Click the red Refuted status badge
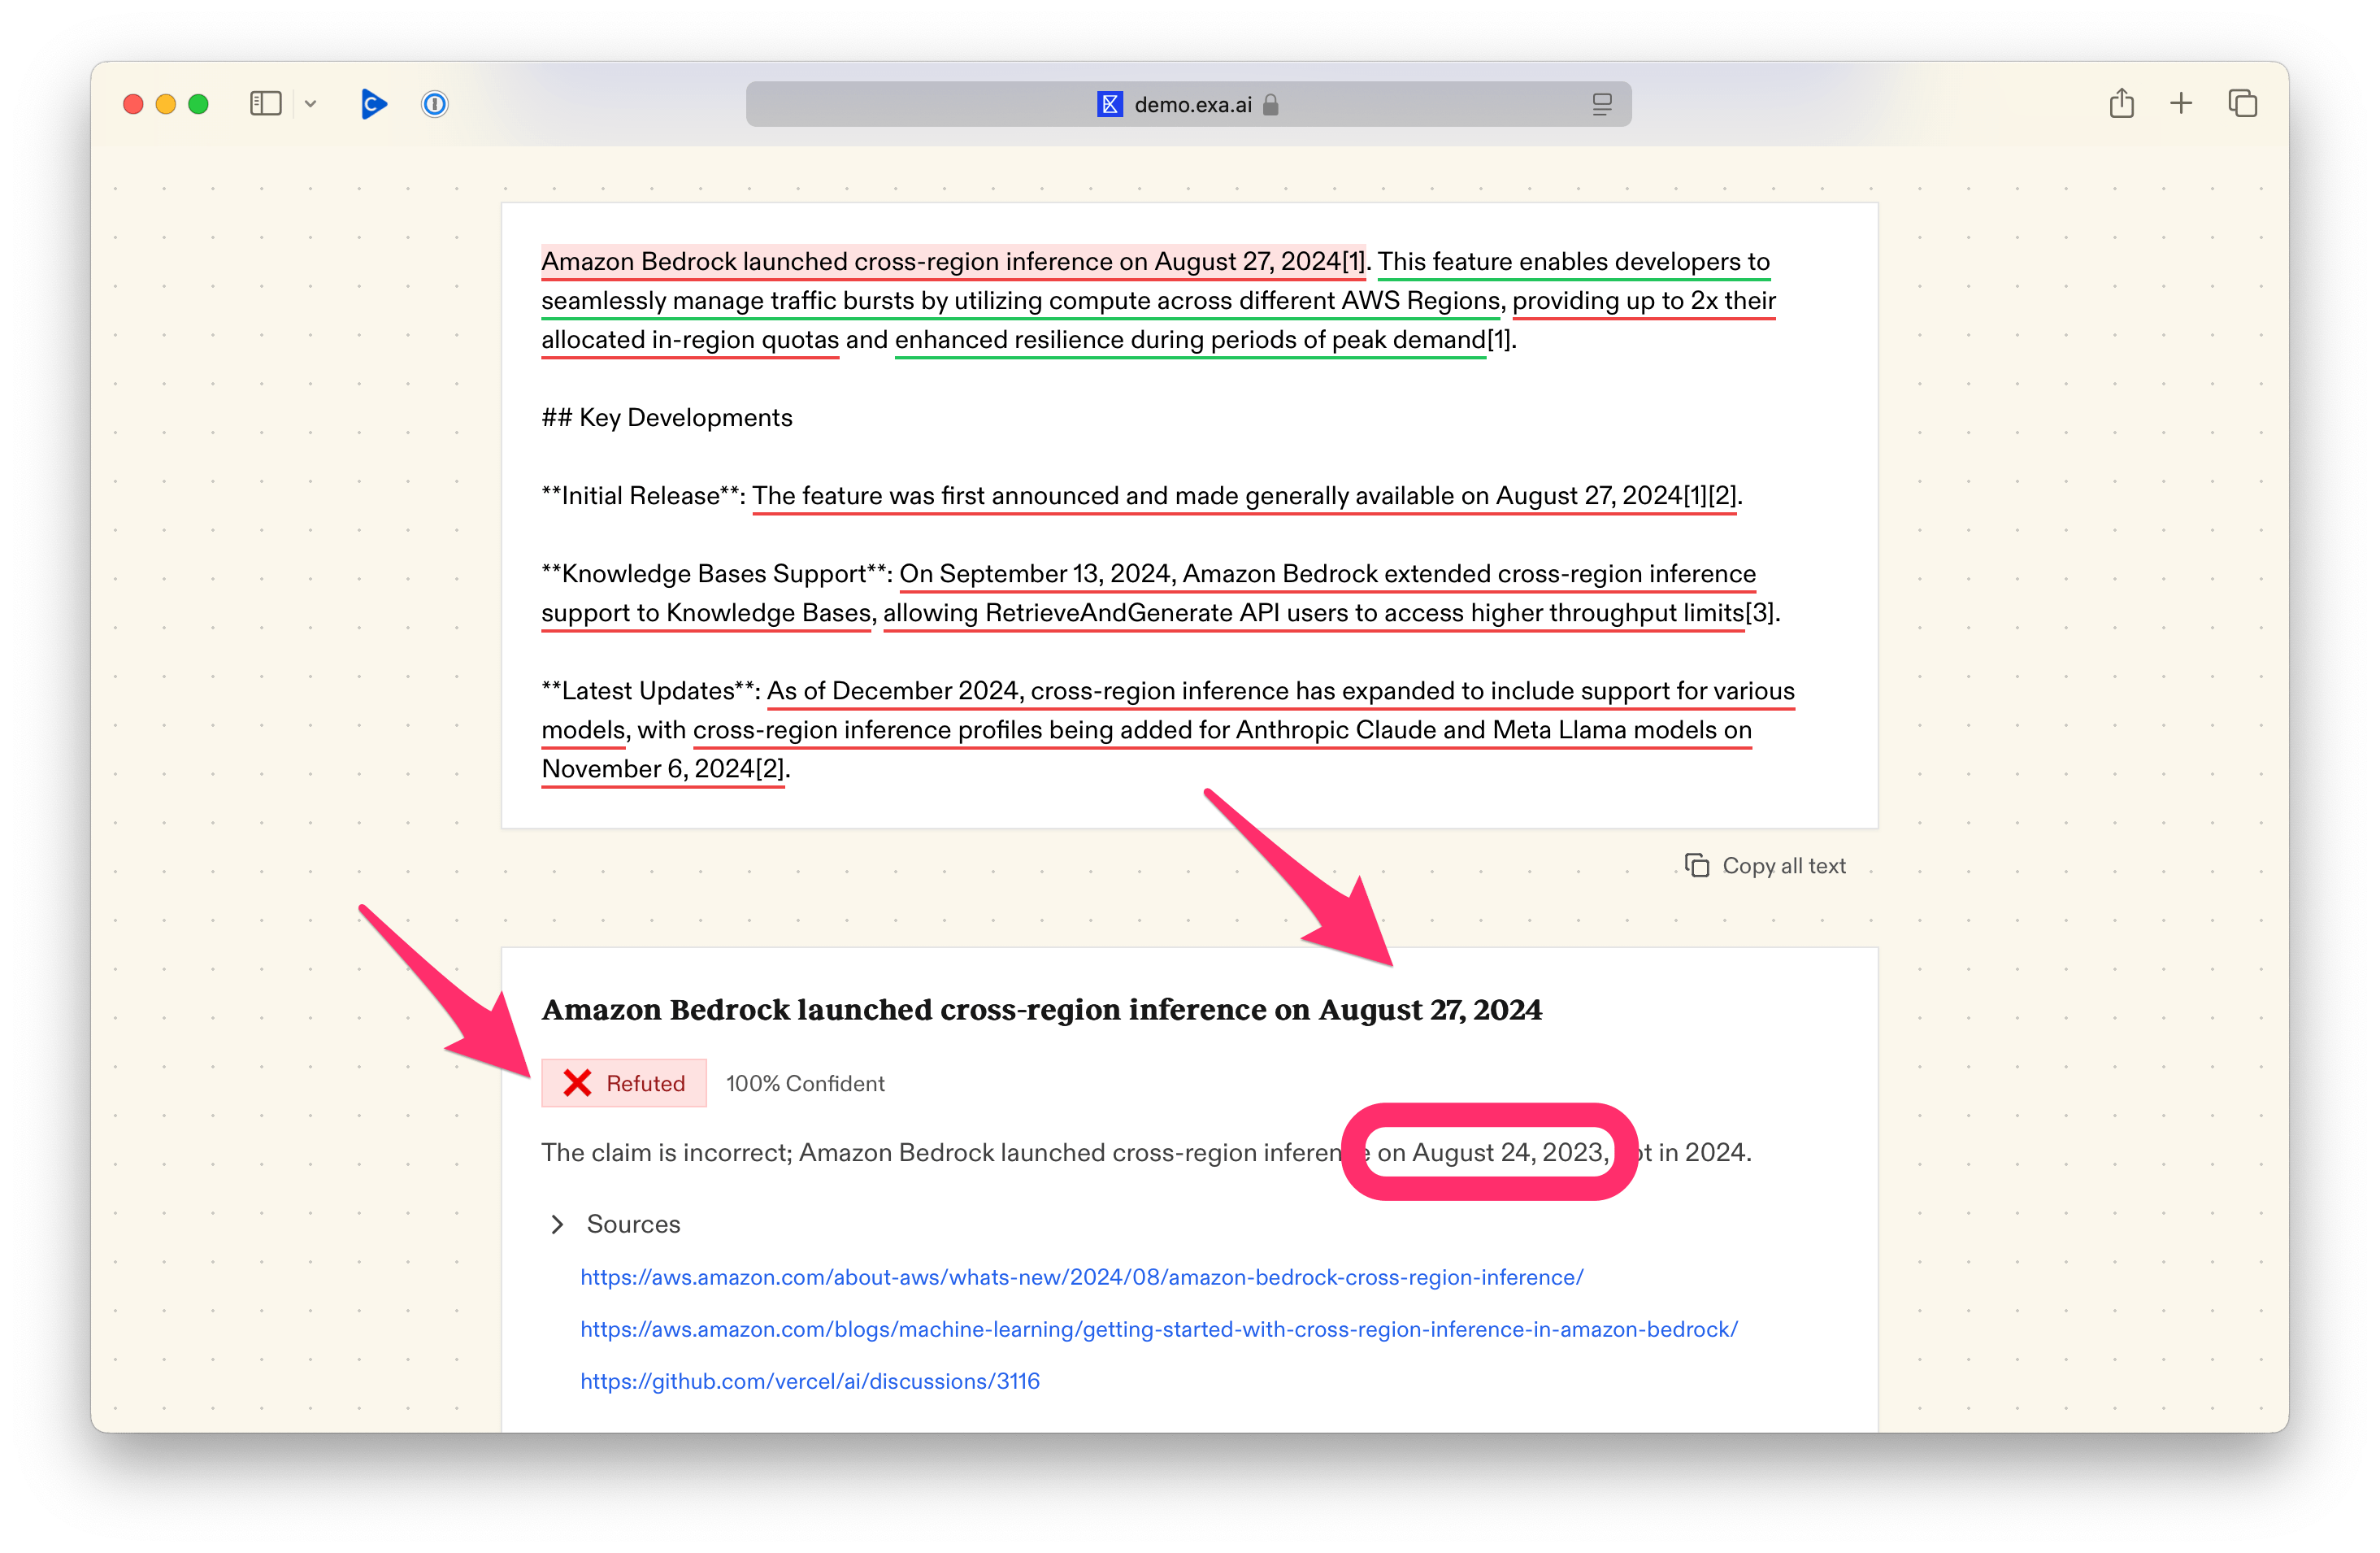This screenshot has height=1553, width=2380. [x=624, y=1083]
